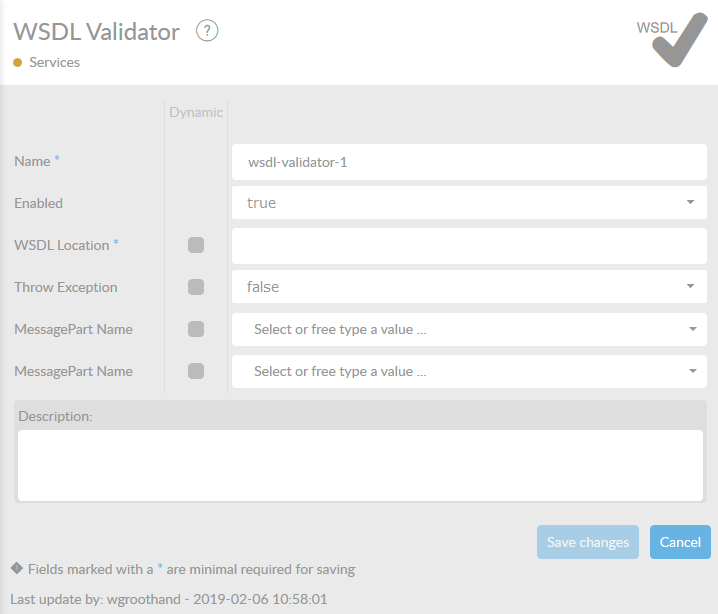718x614 pixels.
Task: Open the first MessagePart Name combo box
Action: coord(469,329)
